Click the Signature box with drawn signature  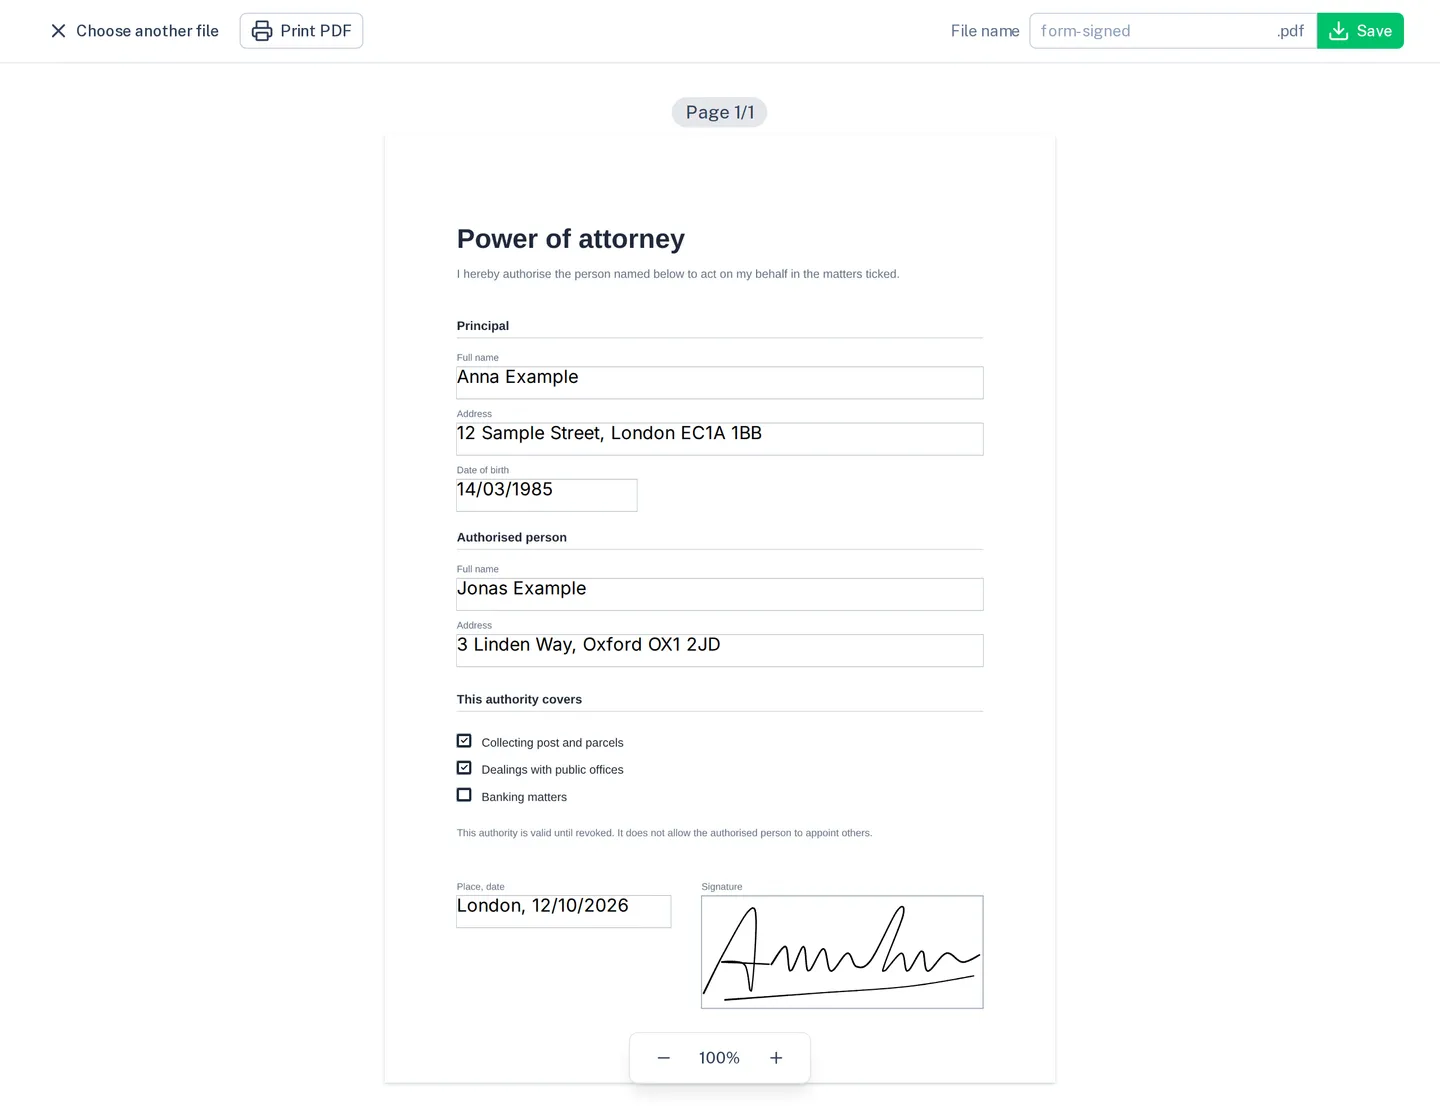tap(842, 952)
